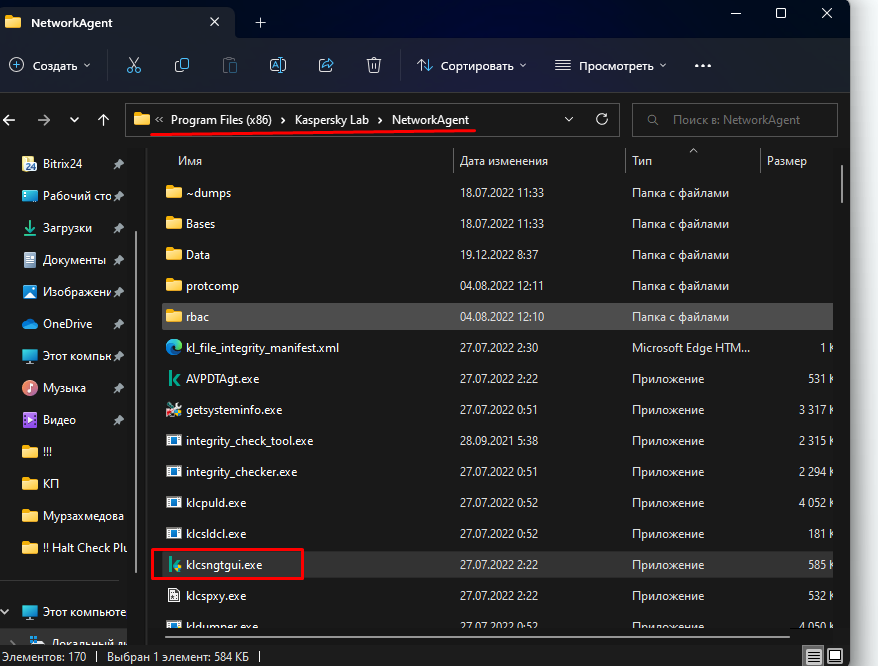878x666 pixels.
Task: Select klcspxy.exe file
Action: (497, 596)
